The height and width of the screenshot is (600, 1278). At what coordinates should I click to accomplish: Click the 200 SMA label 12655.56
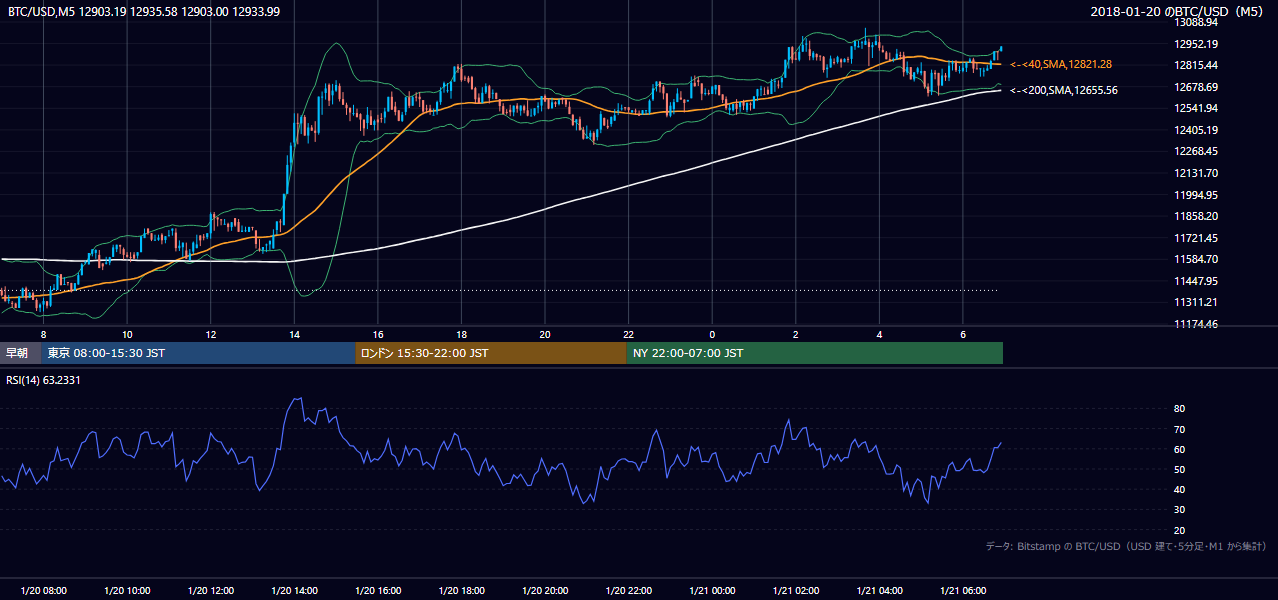coord(1064,90)
